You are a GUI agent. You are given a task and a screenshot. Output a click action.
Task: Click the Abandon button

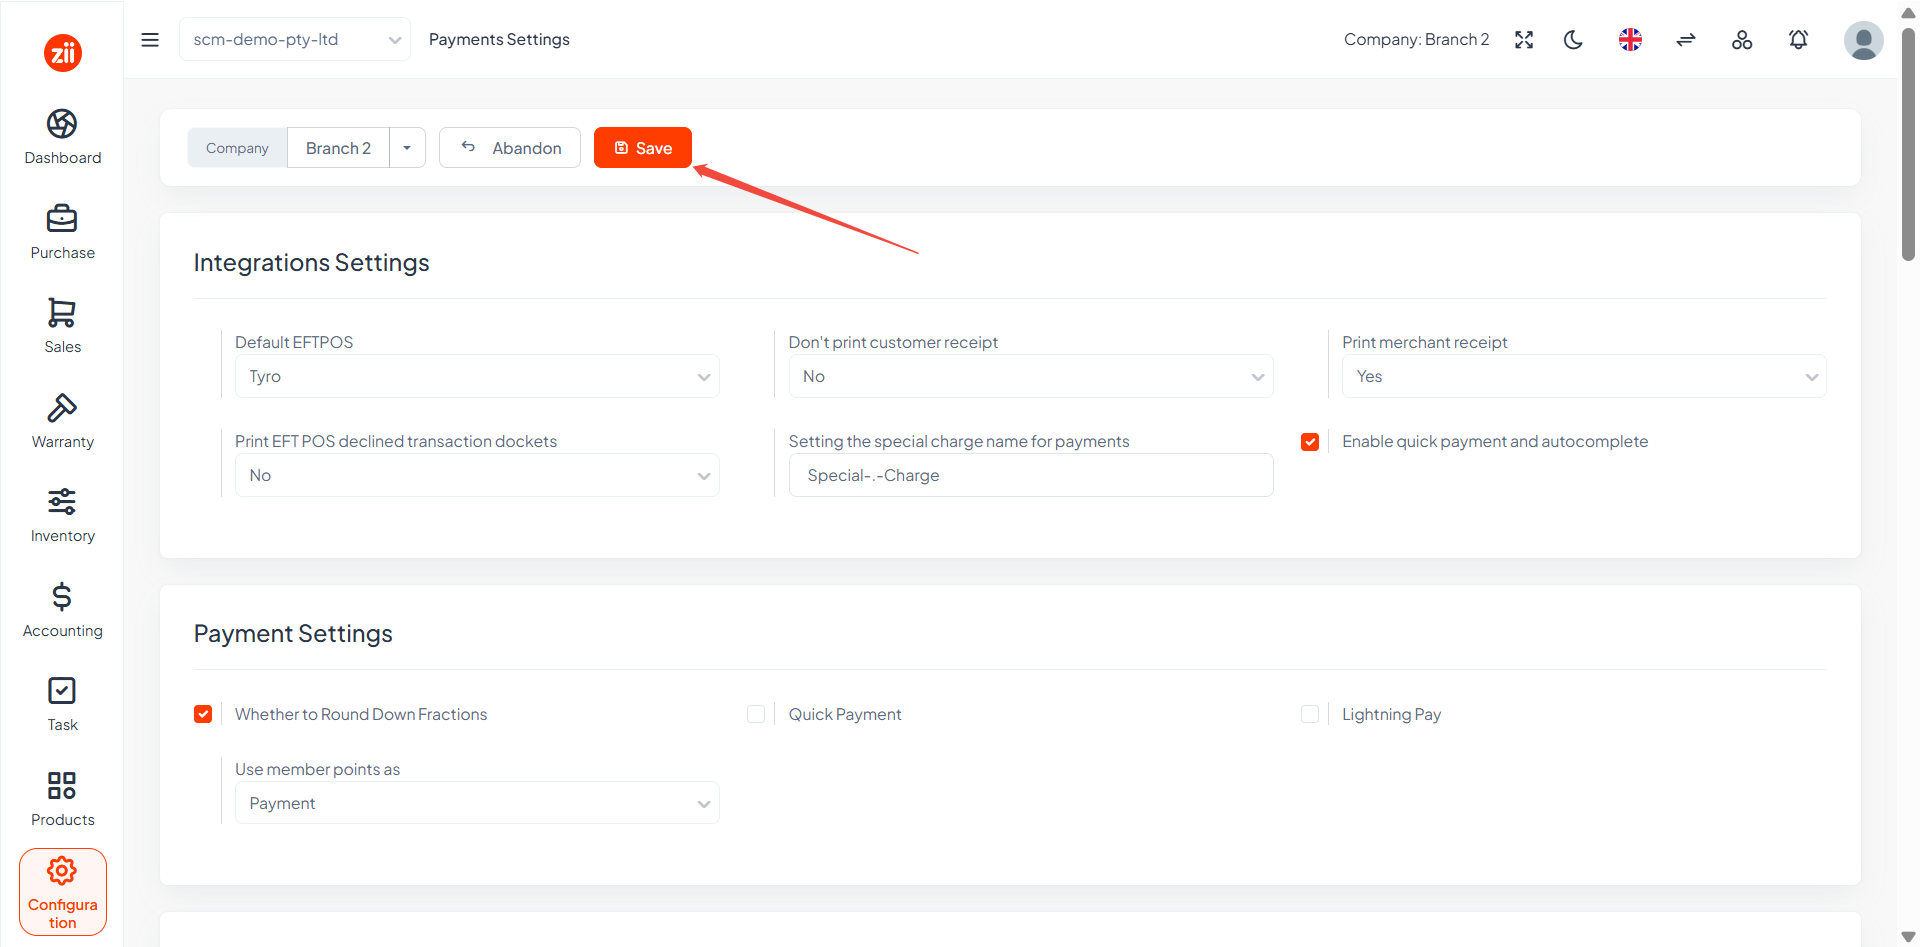click(x=510, y=148)
